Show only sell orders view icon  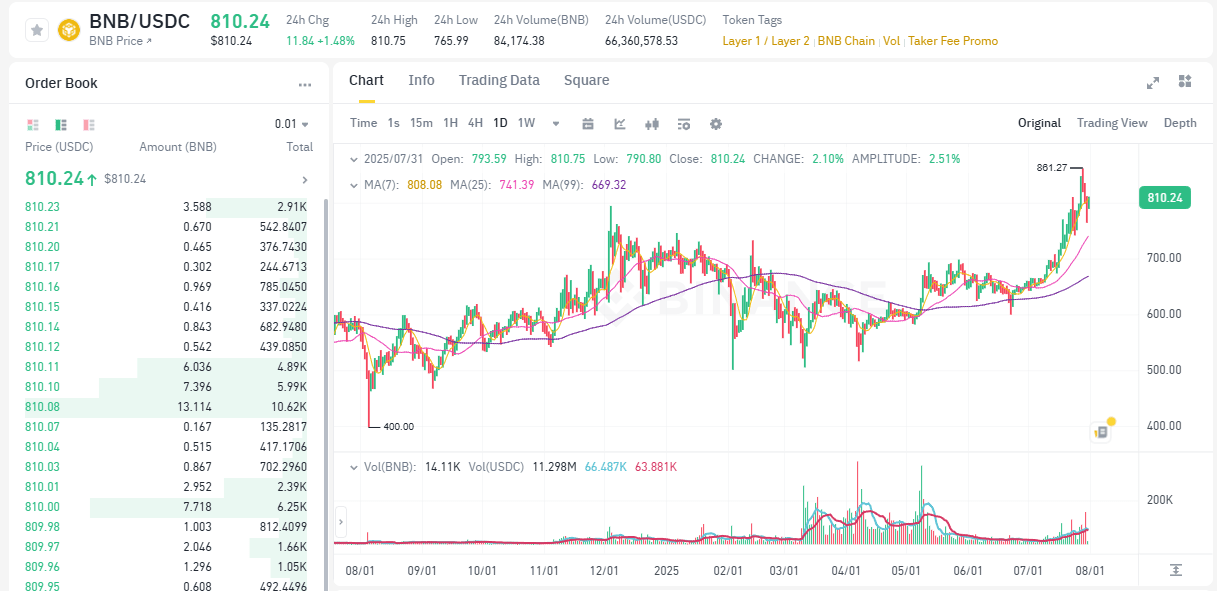pos(89,125)
